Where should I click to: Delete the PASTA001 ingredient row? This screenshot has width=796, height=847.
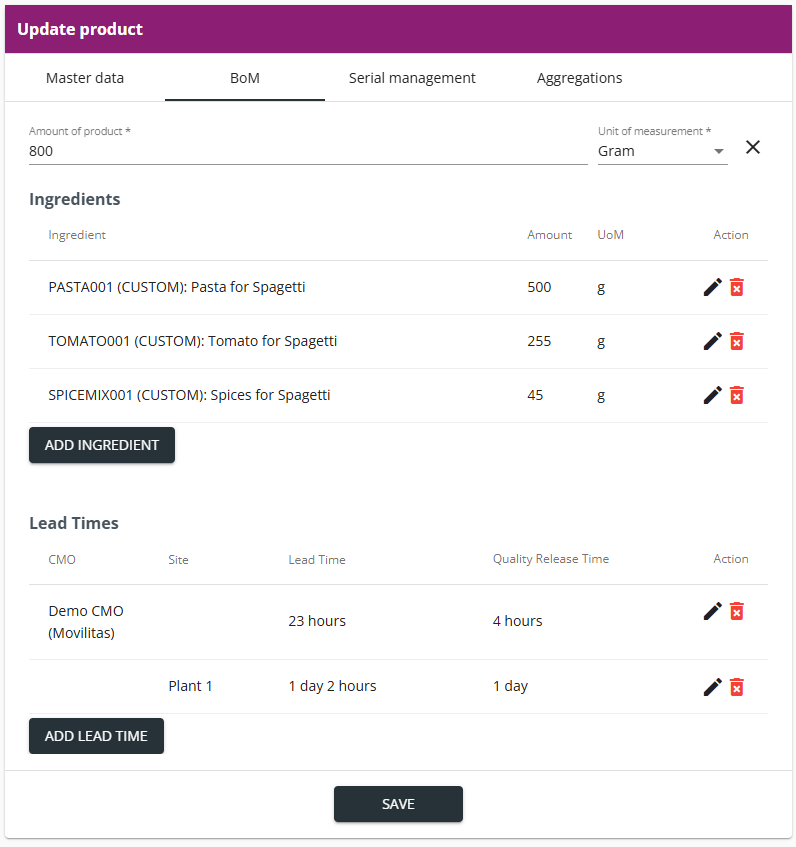737,287
